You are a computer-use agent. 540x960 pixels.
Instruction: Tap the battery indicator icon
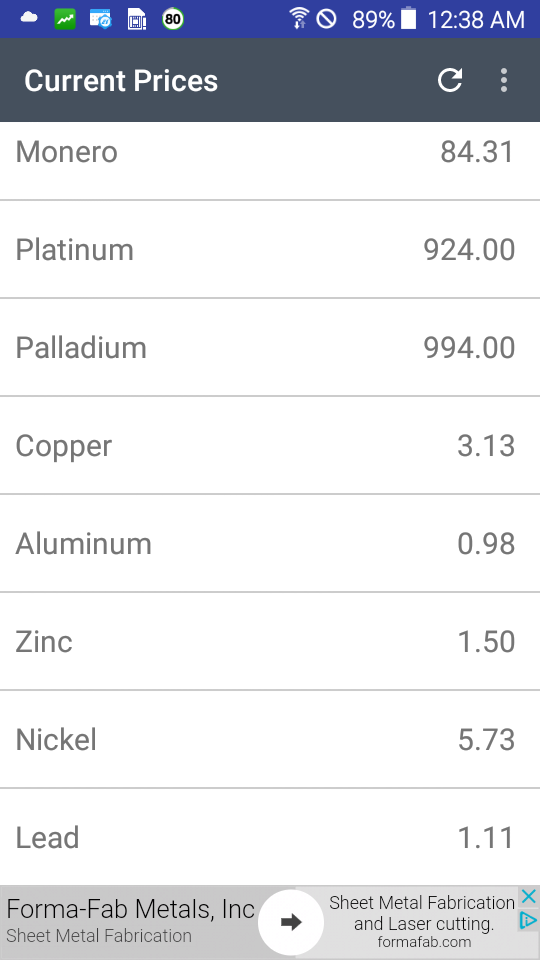[408, 19]
